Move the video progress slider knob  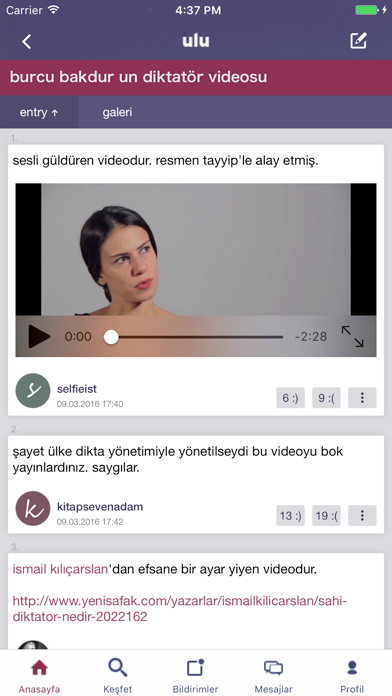point(111,337)
